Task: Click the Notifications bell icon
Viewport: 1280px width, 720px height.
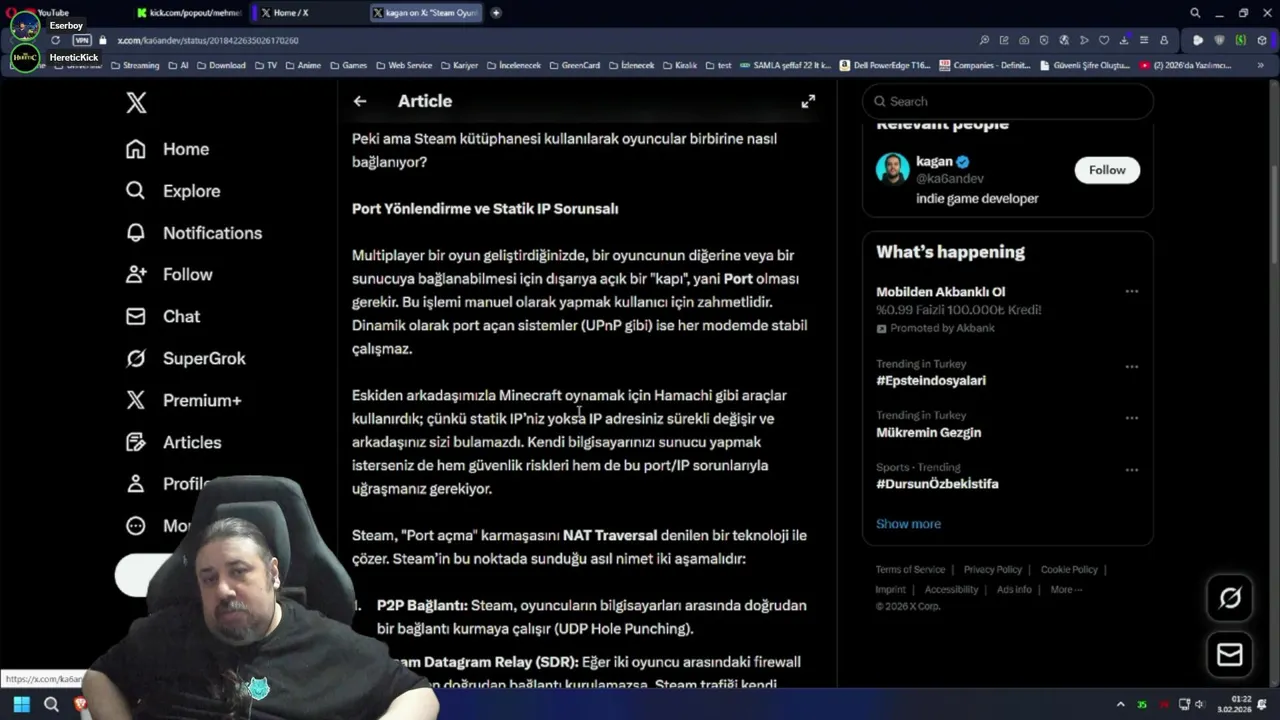Action: (136, 233)
